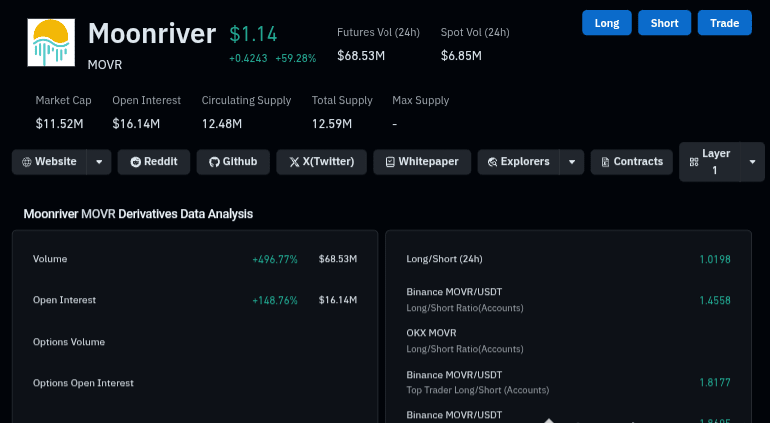Open the Contracts button
The width and height of the screenshot is (770, 423).
[x=632, y=162]
